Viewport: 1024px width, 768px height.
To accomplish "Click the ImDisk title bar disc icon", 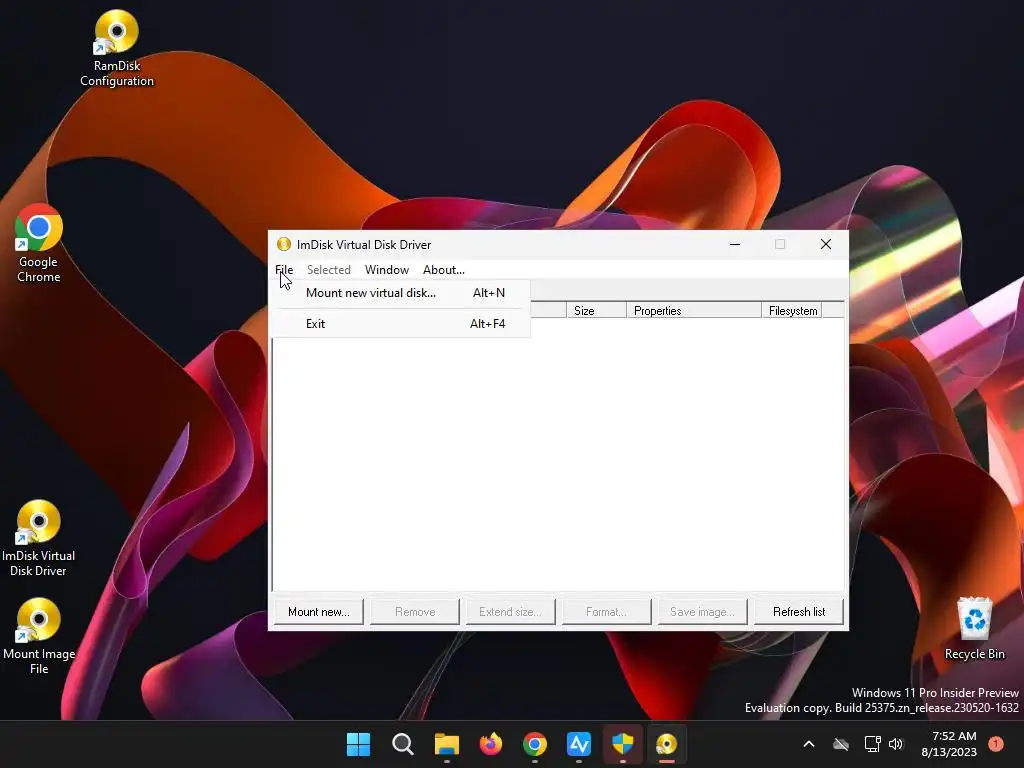I will [283, 244].
